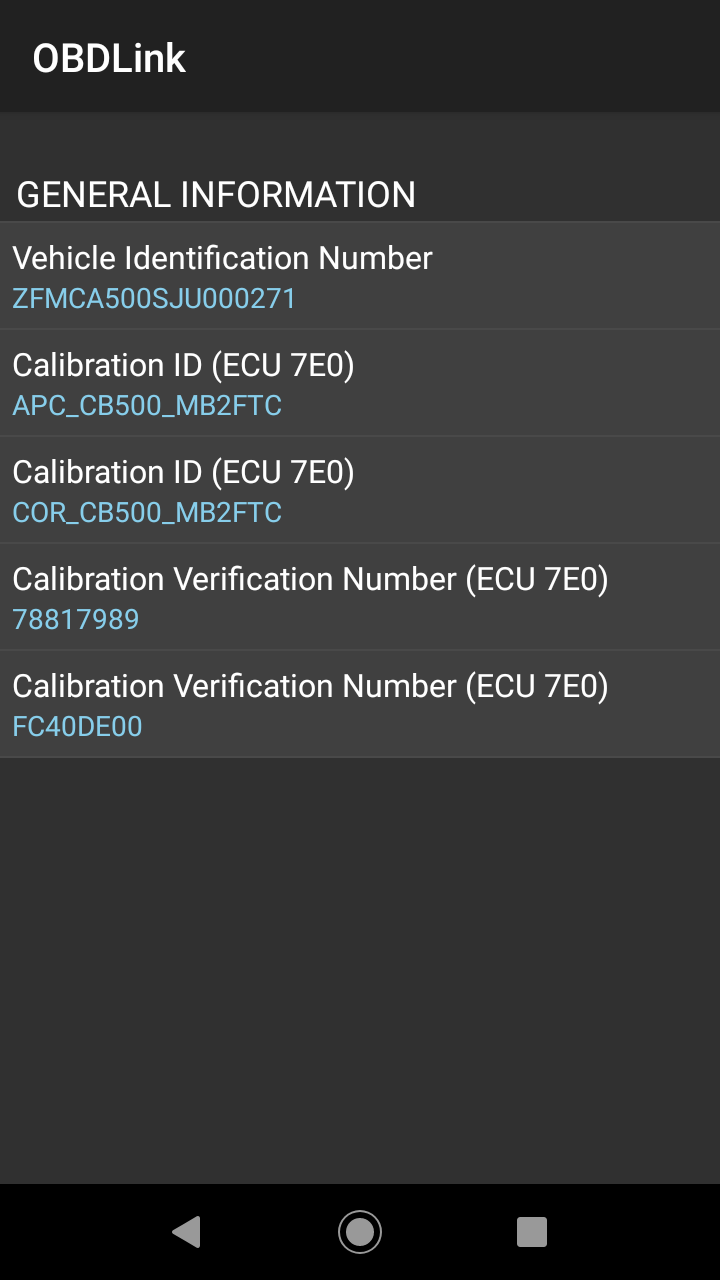
Task: Tap the empty area below the information list
Action: click(x=360, y=960)
